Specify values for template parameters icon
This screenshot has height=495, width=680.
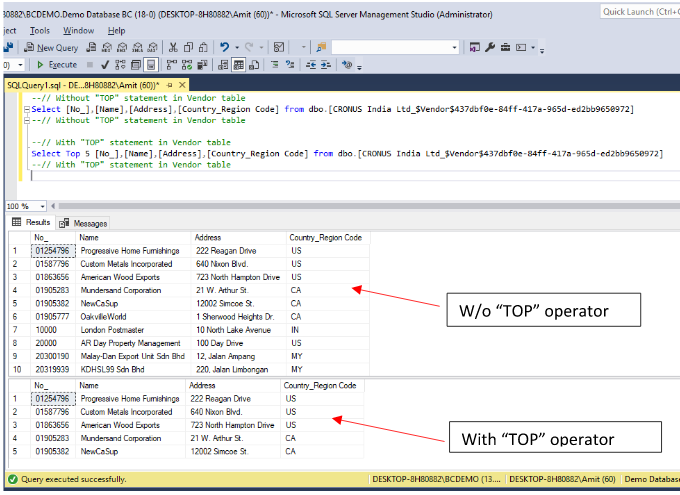[347, 65]
